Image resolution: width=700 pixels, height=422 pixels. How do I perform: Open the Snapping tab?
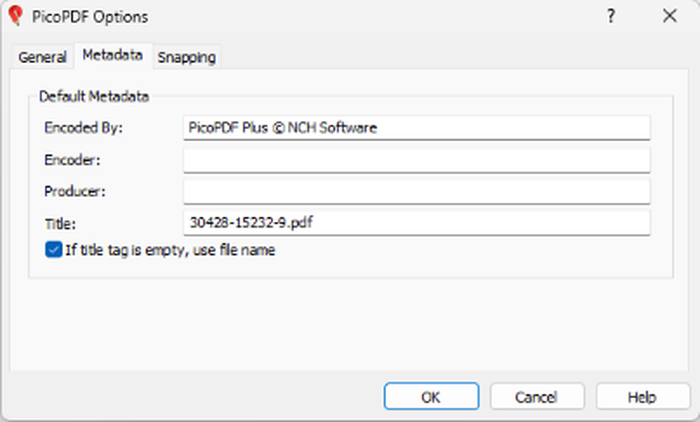(x=187, y=57)
